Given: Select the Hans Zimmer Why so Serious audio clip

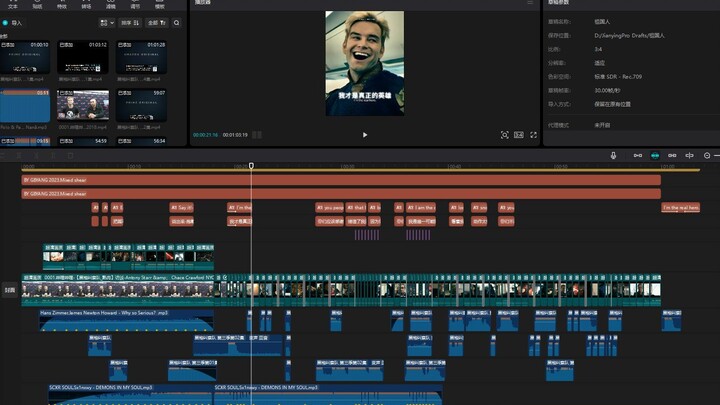Looking at the screenshot, I should [x=126, y=321].
